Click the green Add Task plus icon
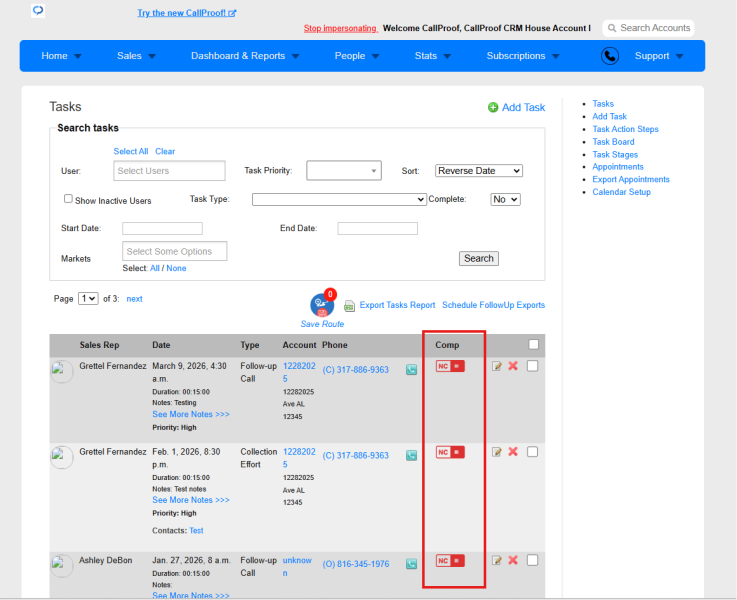Viewport: 737px width, 600px height. pyautogui.click(x=493, y=108)
